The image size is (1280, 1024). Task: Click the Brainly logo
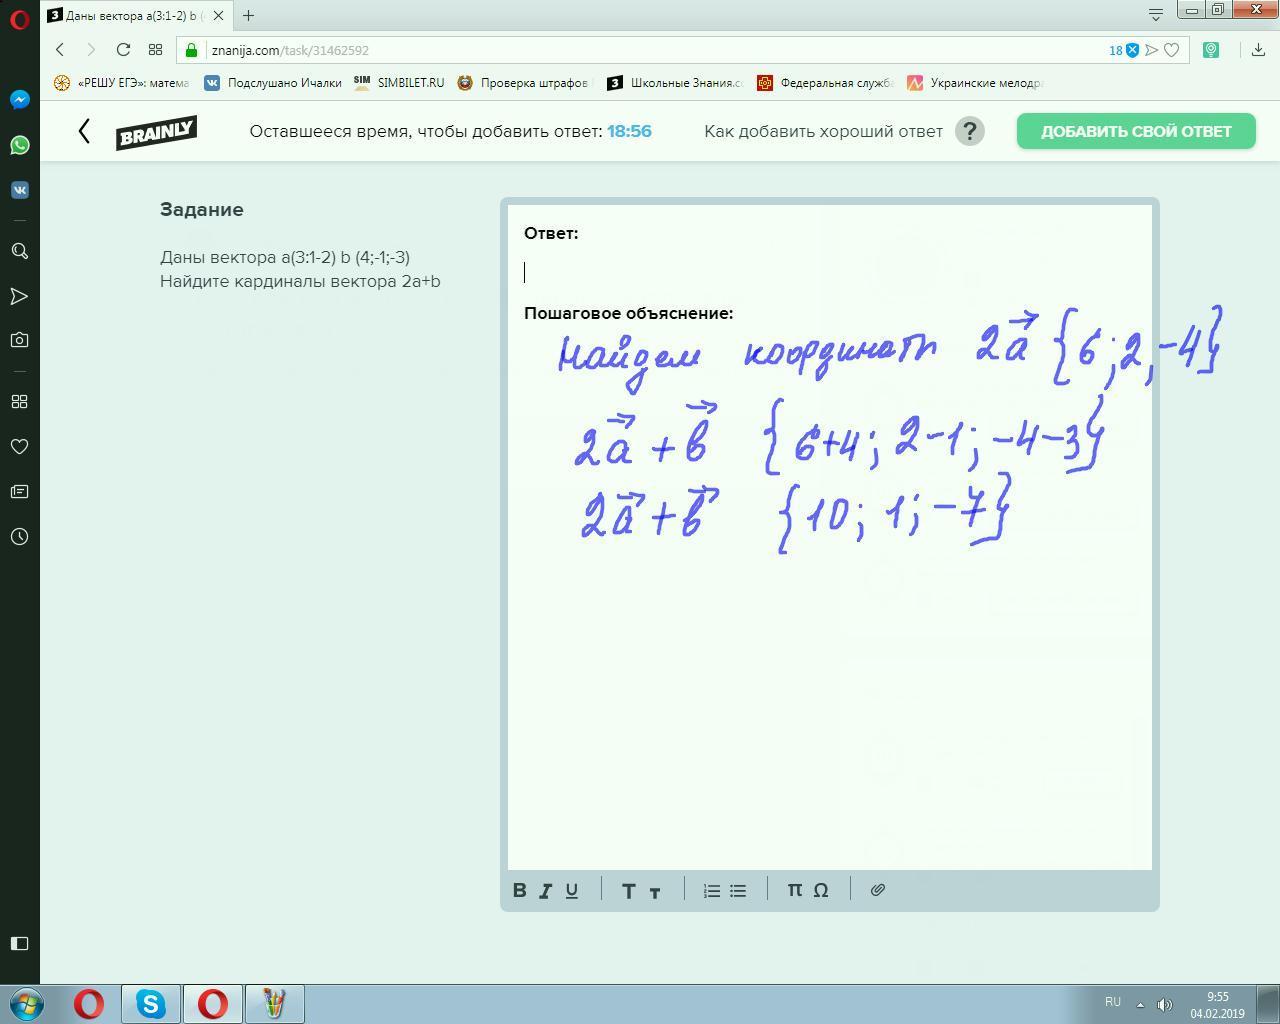coord(156,132)
